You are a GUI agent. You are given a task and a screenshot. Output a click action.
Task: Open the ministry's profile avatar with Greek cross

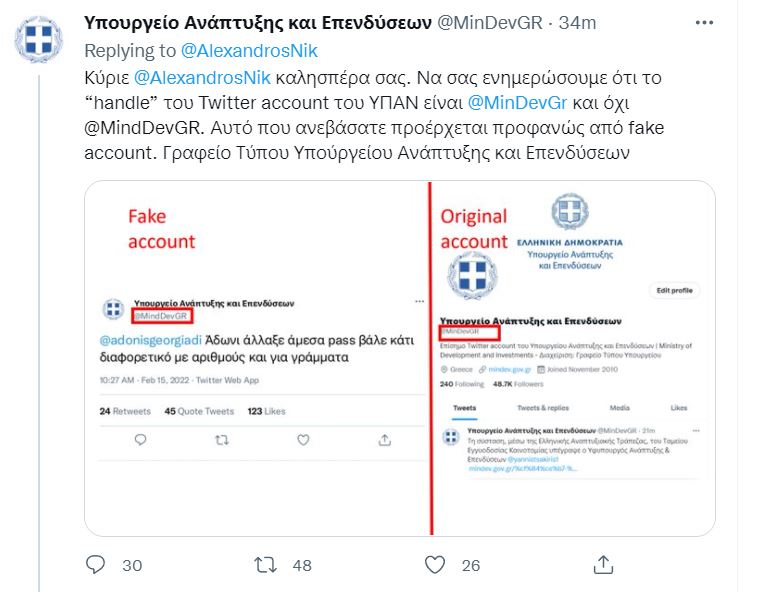pyautogui.click(x=39, y=40)
